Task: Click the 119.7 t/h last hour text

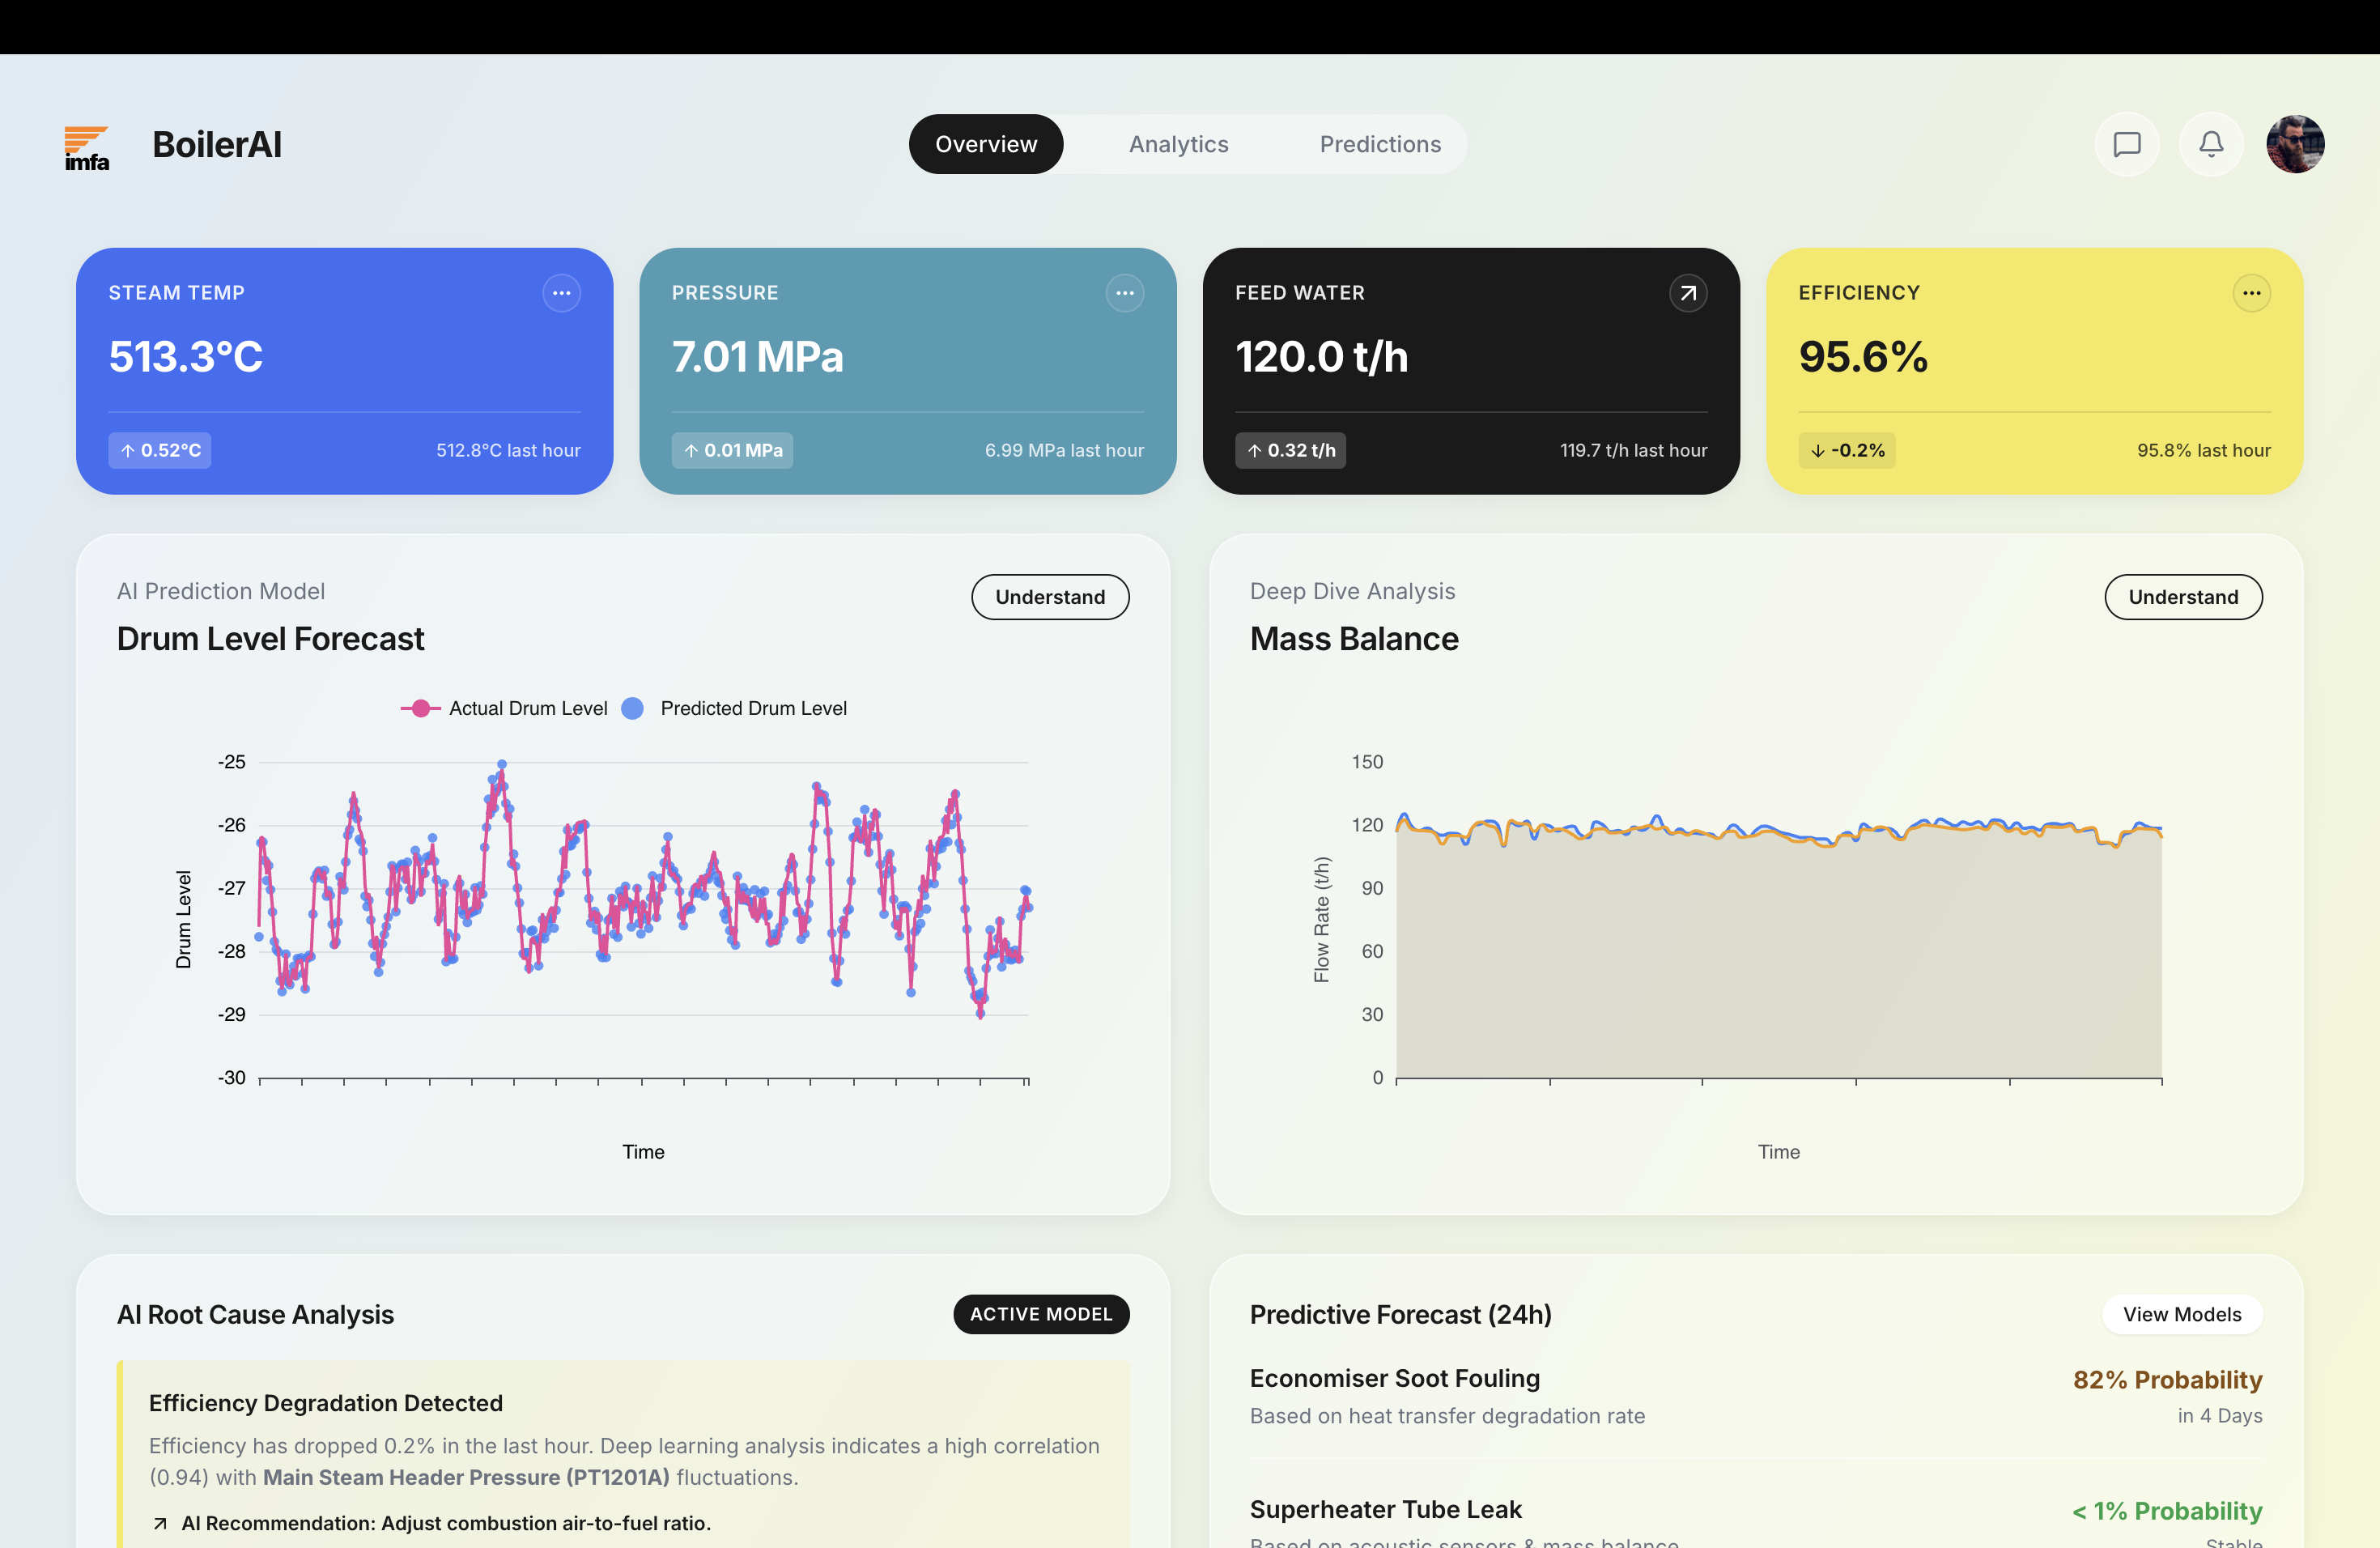Action: pos(1633,450)
